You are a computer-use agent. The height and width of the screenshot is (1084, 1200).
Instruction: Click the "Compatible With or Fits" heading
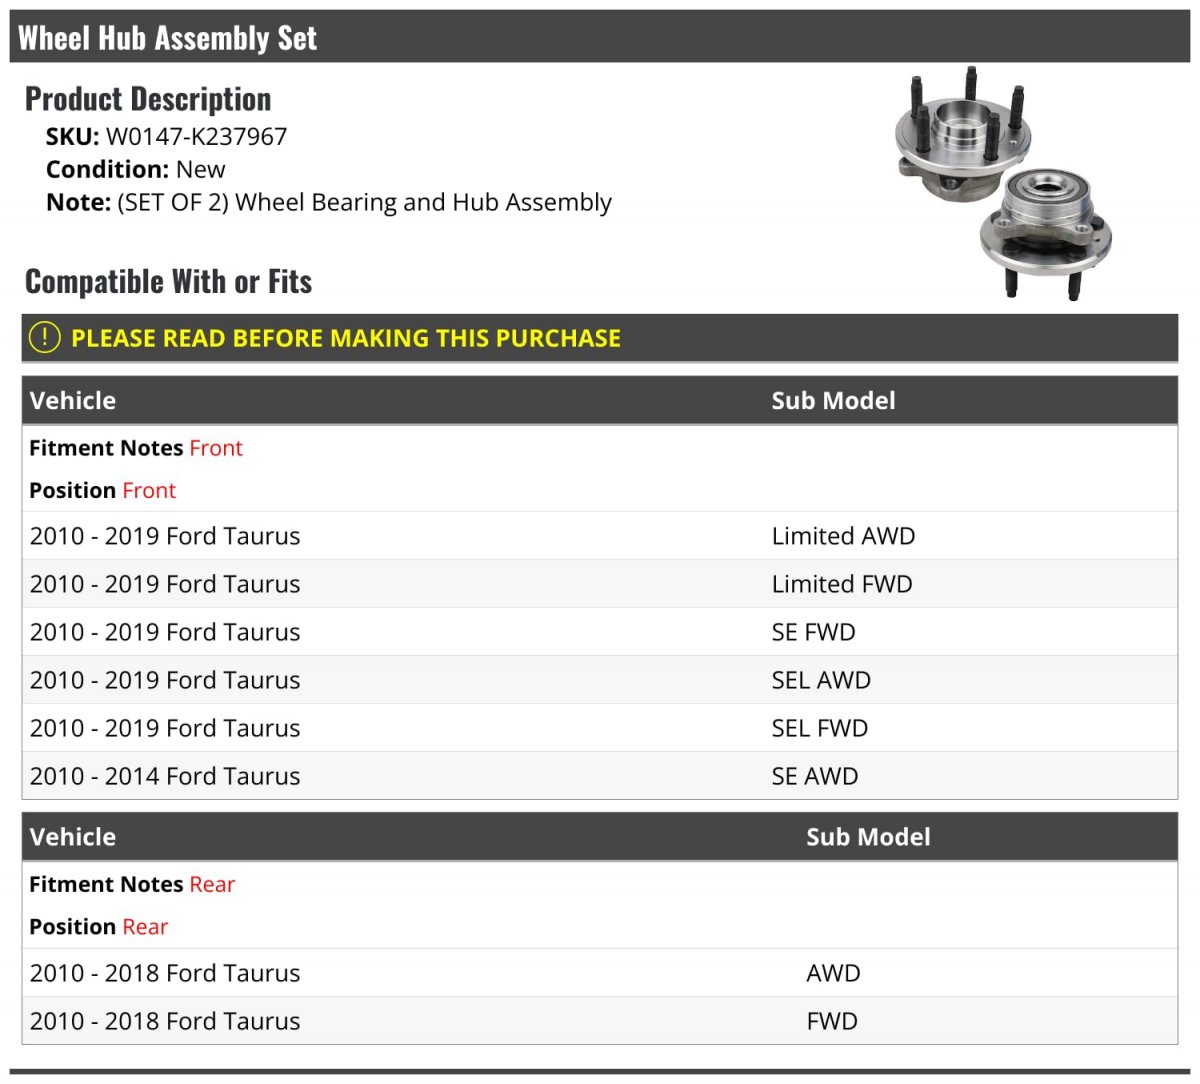(168, 282)
